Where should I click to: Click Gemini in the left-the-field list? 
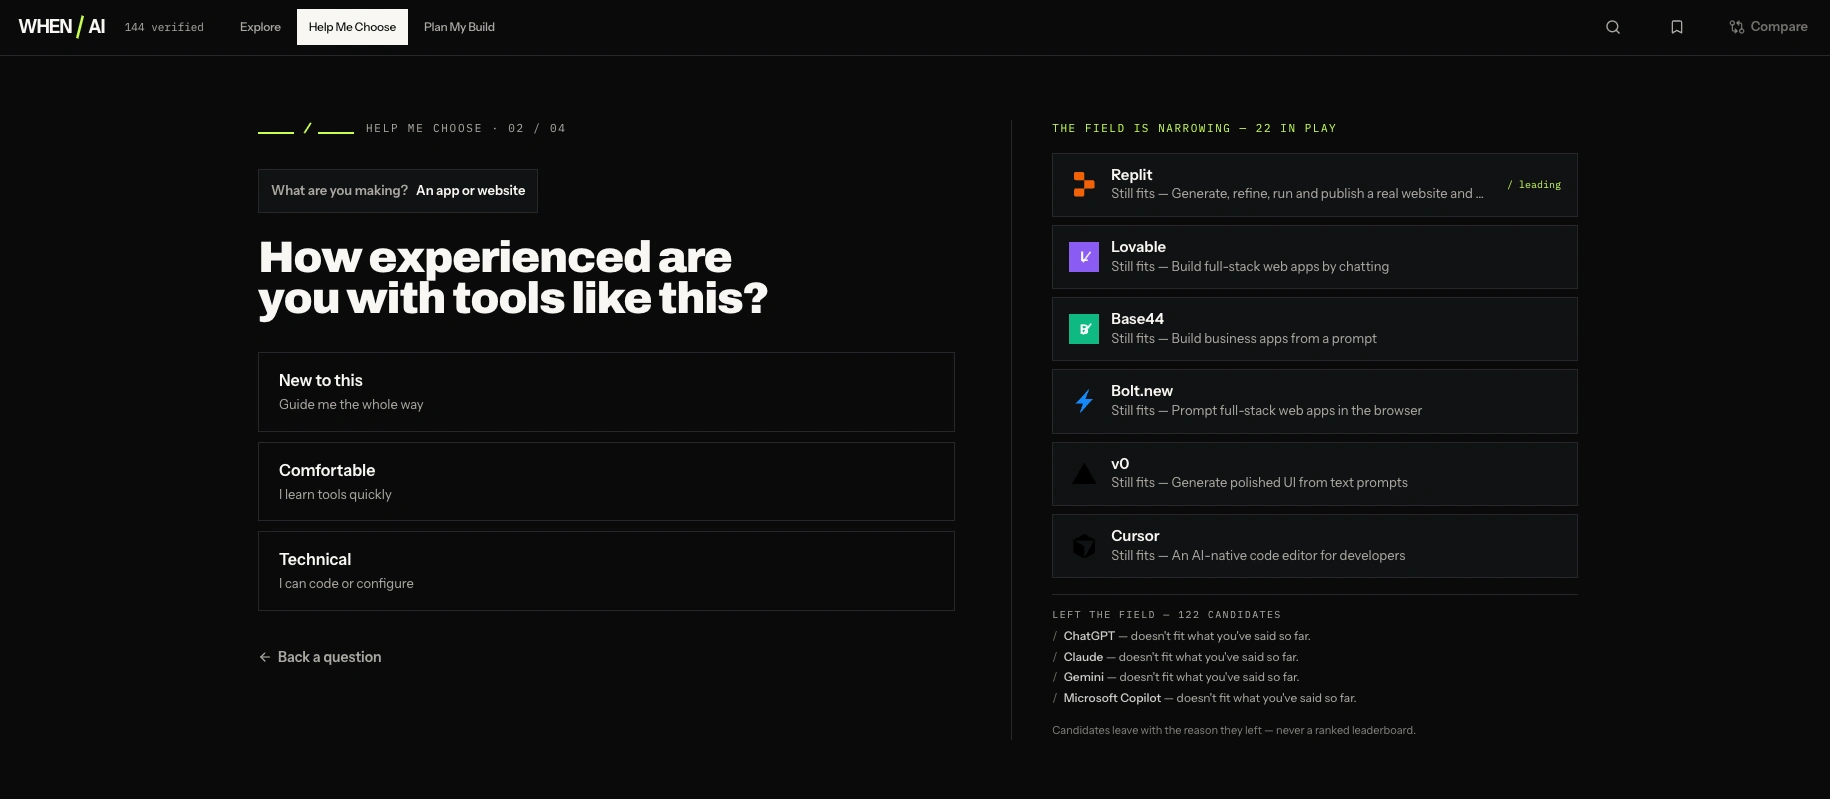(x=1083, y=677)
